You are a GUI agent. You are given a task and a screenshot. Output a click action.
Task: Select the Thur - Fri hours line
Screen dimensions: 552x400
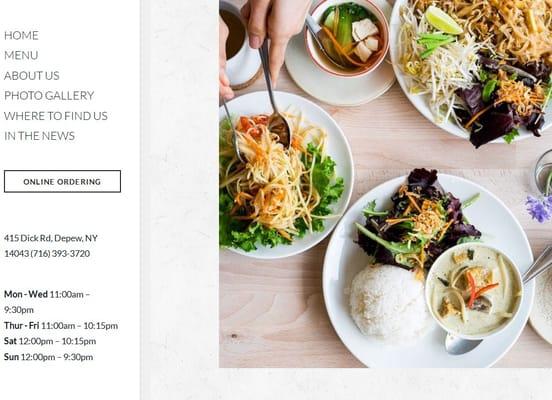tap(61, 326)
